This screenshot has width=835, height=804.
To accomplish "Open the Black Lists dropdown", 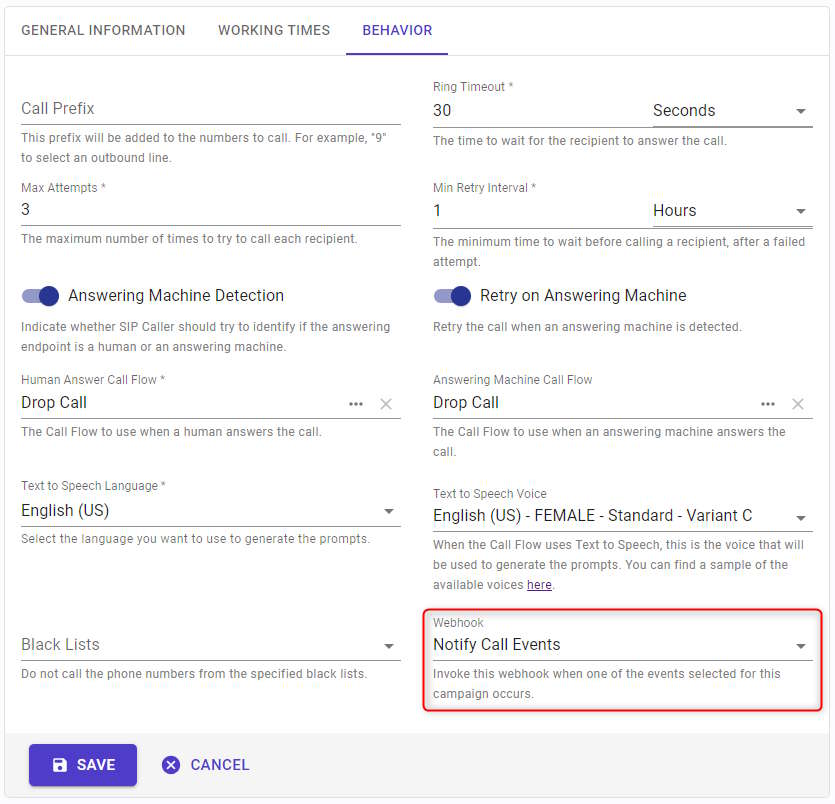I will 211,645.
